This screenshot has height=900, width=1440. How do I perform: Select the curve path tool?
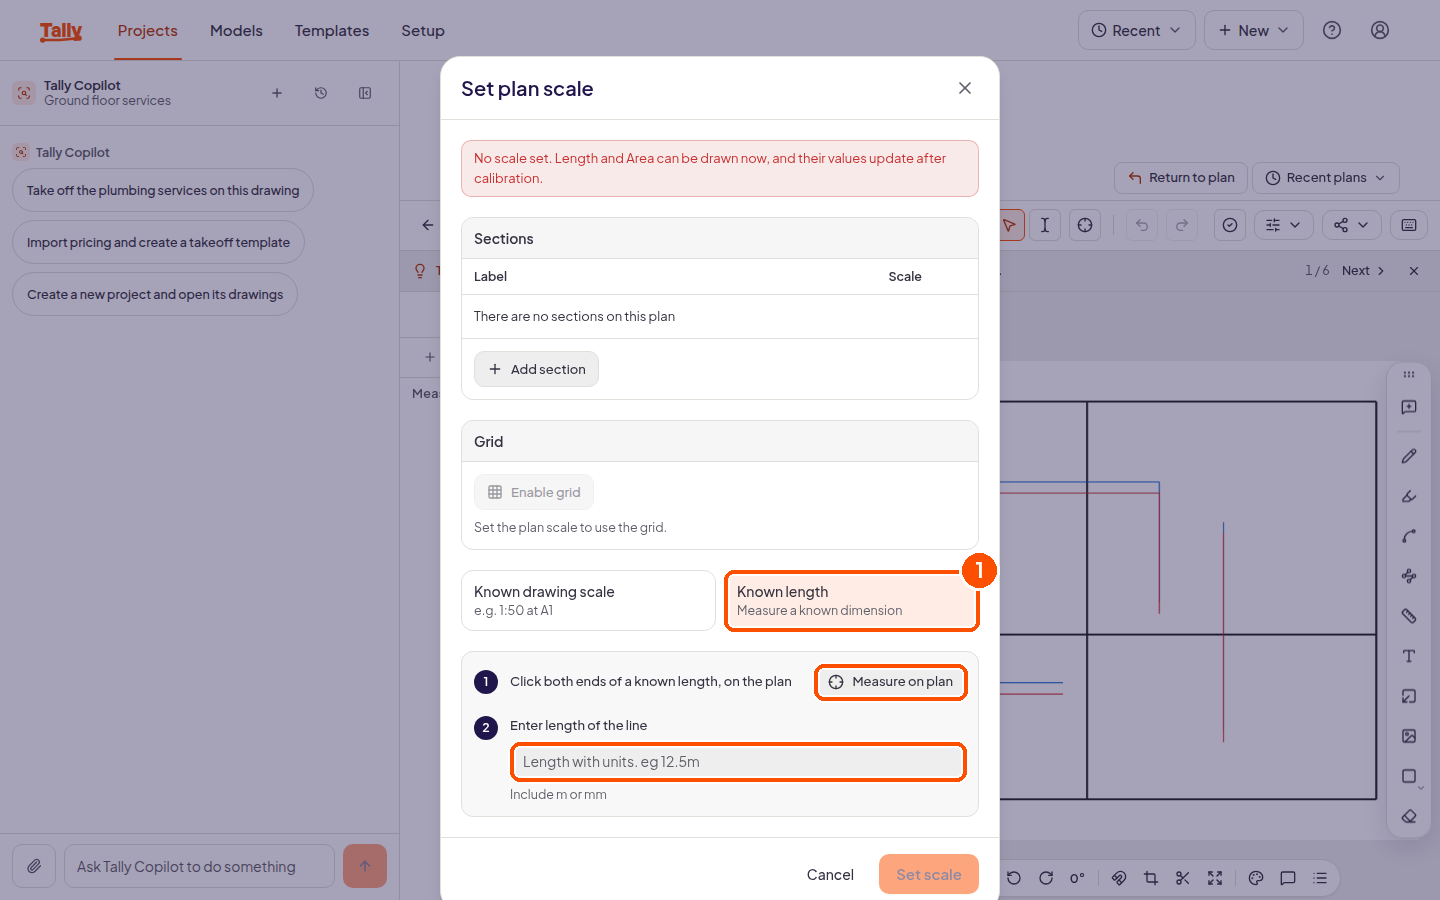point(1409,536)
